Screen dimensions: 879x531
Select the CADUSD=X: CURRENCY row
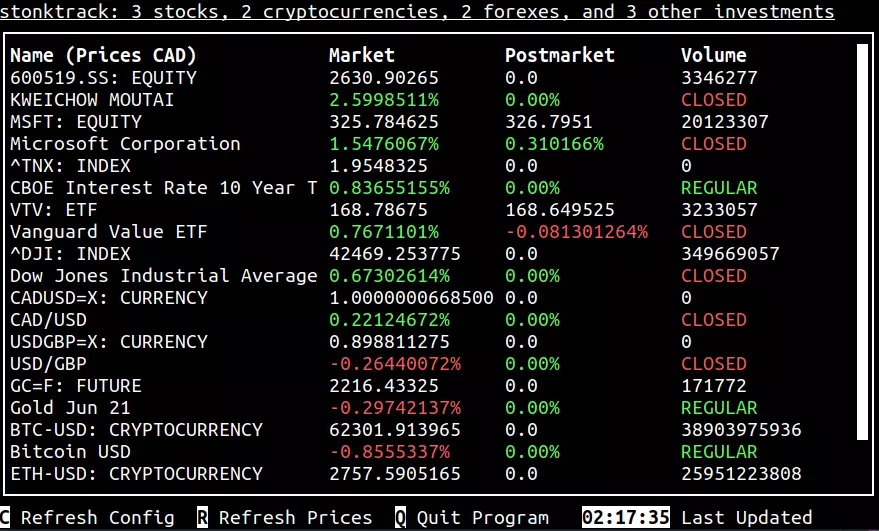point(109,297)
